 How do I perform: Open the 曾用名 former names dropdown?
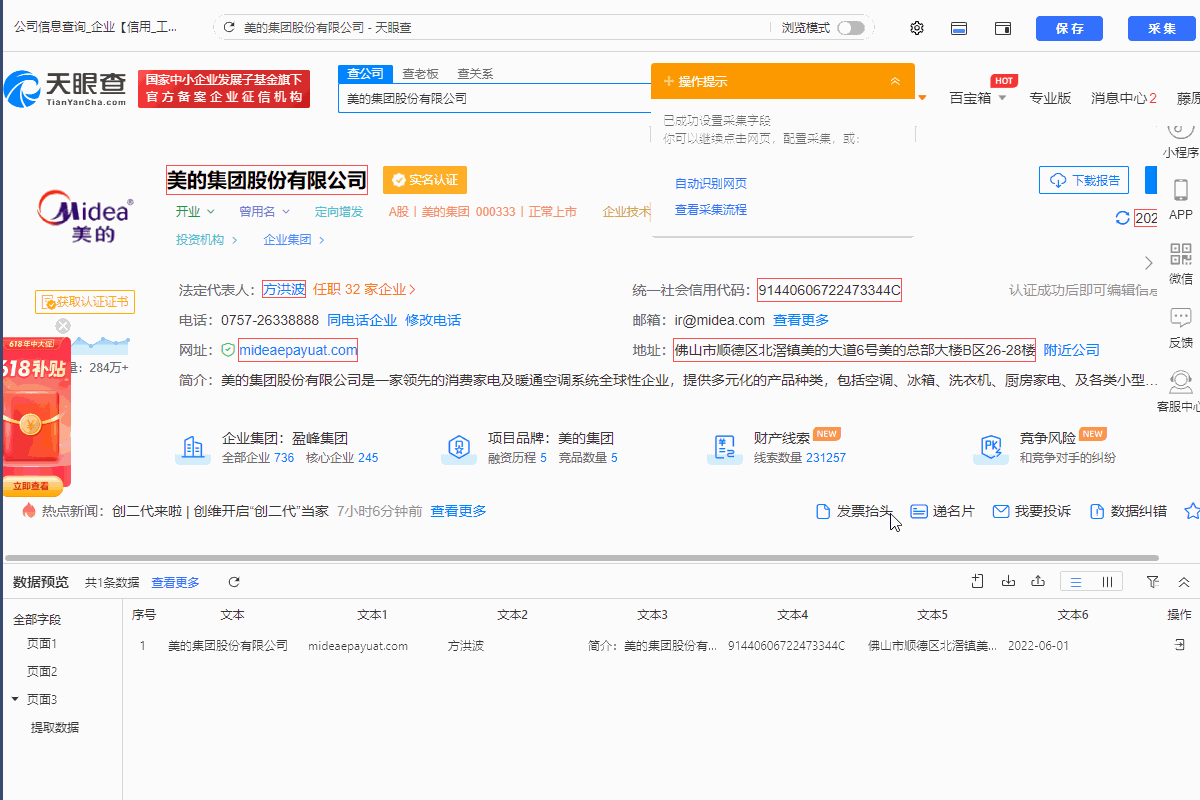264,212
